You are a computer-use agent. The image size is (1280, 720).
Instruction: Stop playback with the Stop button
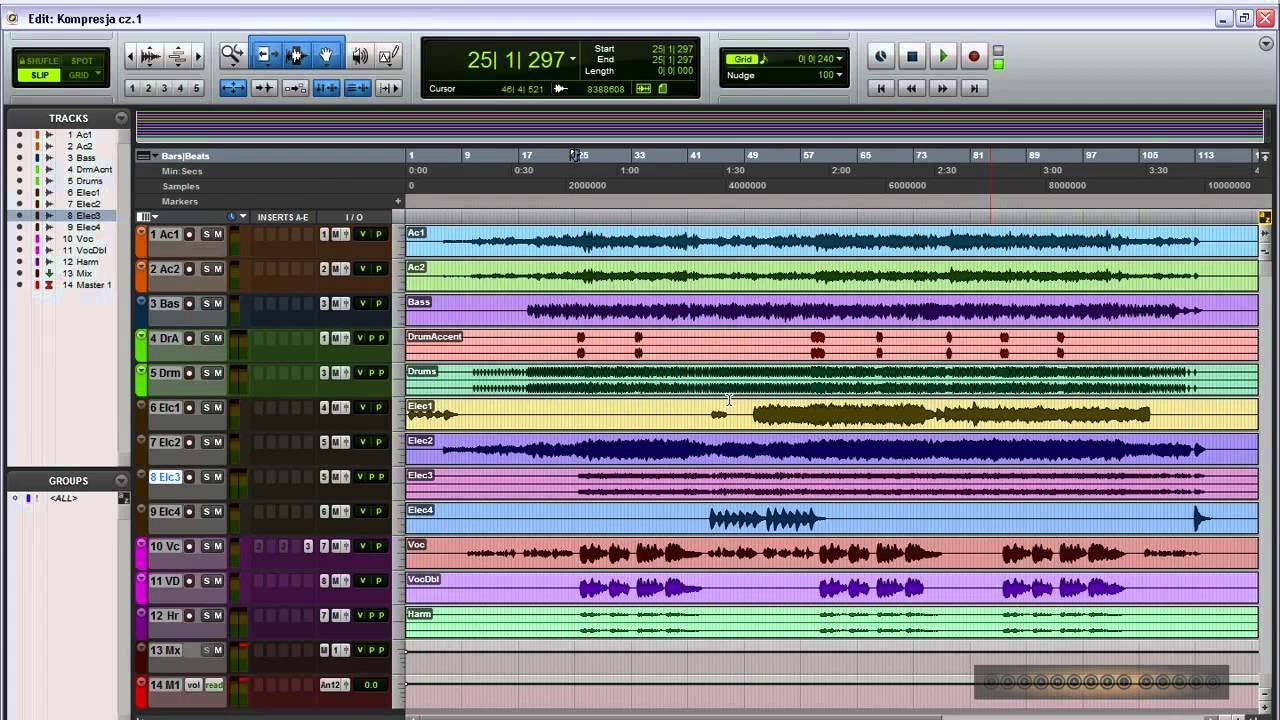pyautogui.click(x=912, y=56)
